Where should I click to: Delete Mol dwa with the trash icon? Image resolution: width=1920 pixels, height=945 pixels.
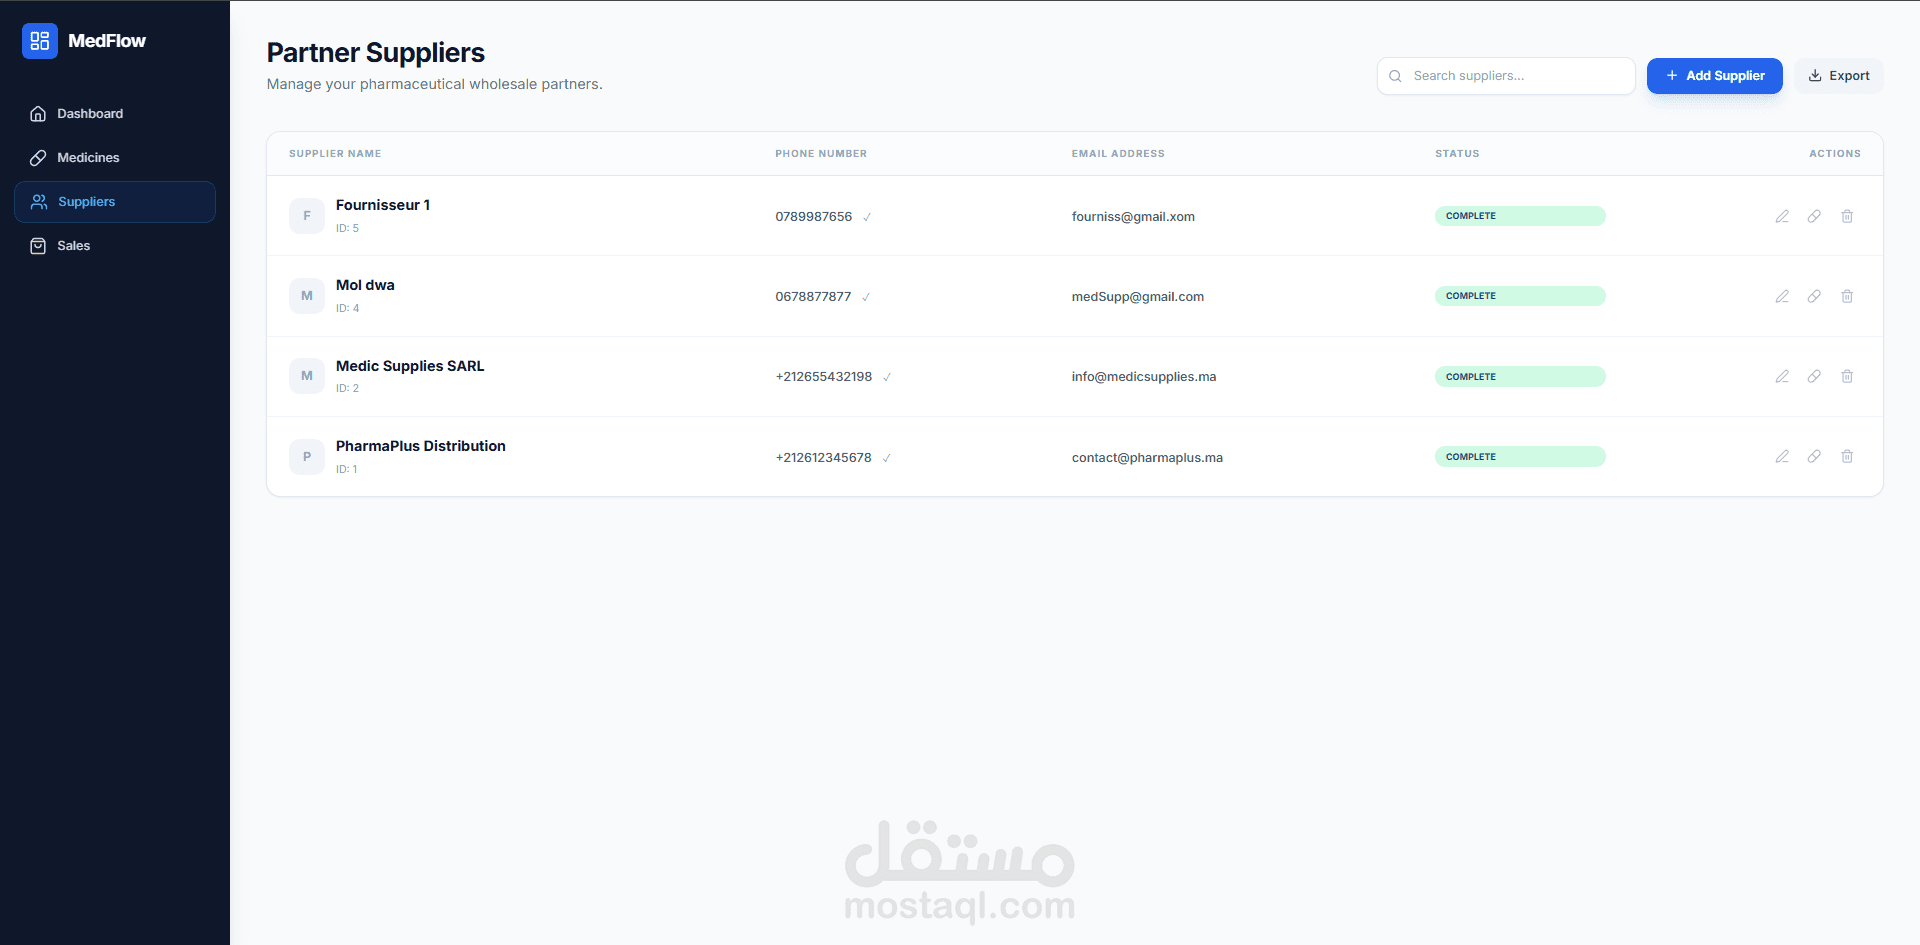coord(1847,296)
